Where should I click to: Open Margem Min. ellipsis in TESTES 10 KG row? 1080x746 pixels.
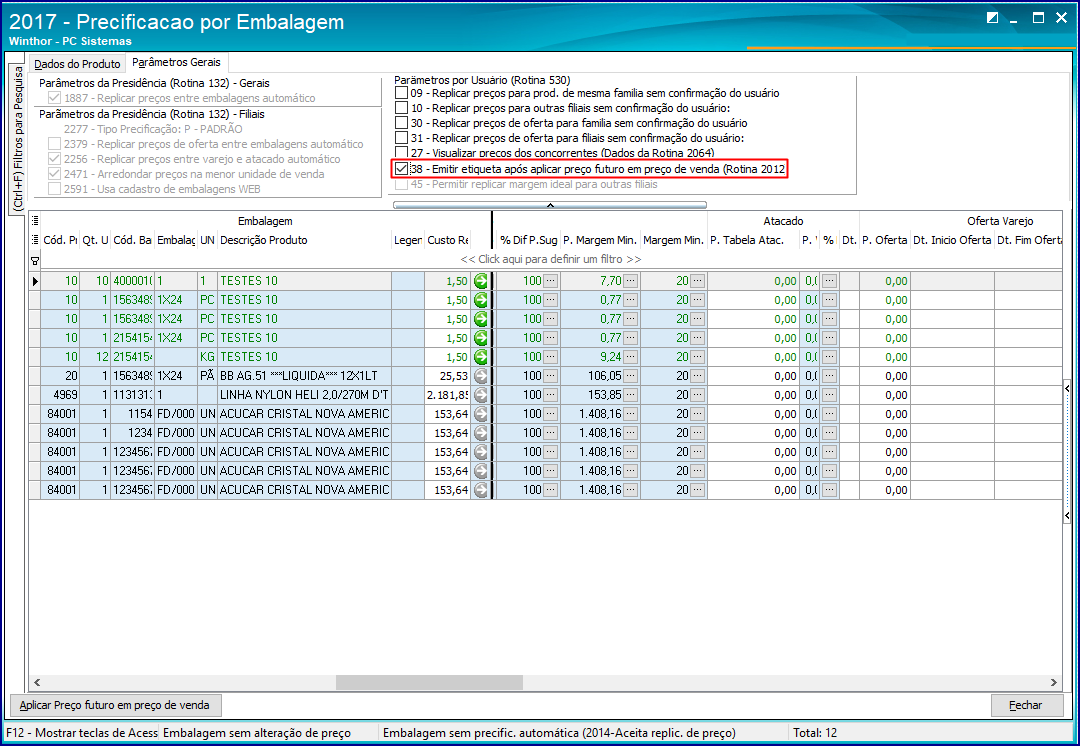tap(698, 357)
